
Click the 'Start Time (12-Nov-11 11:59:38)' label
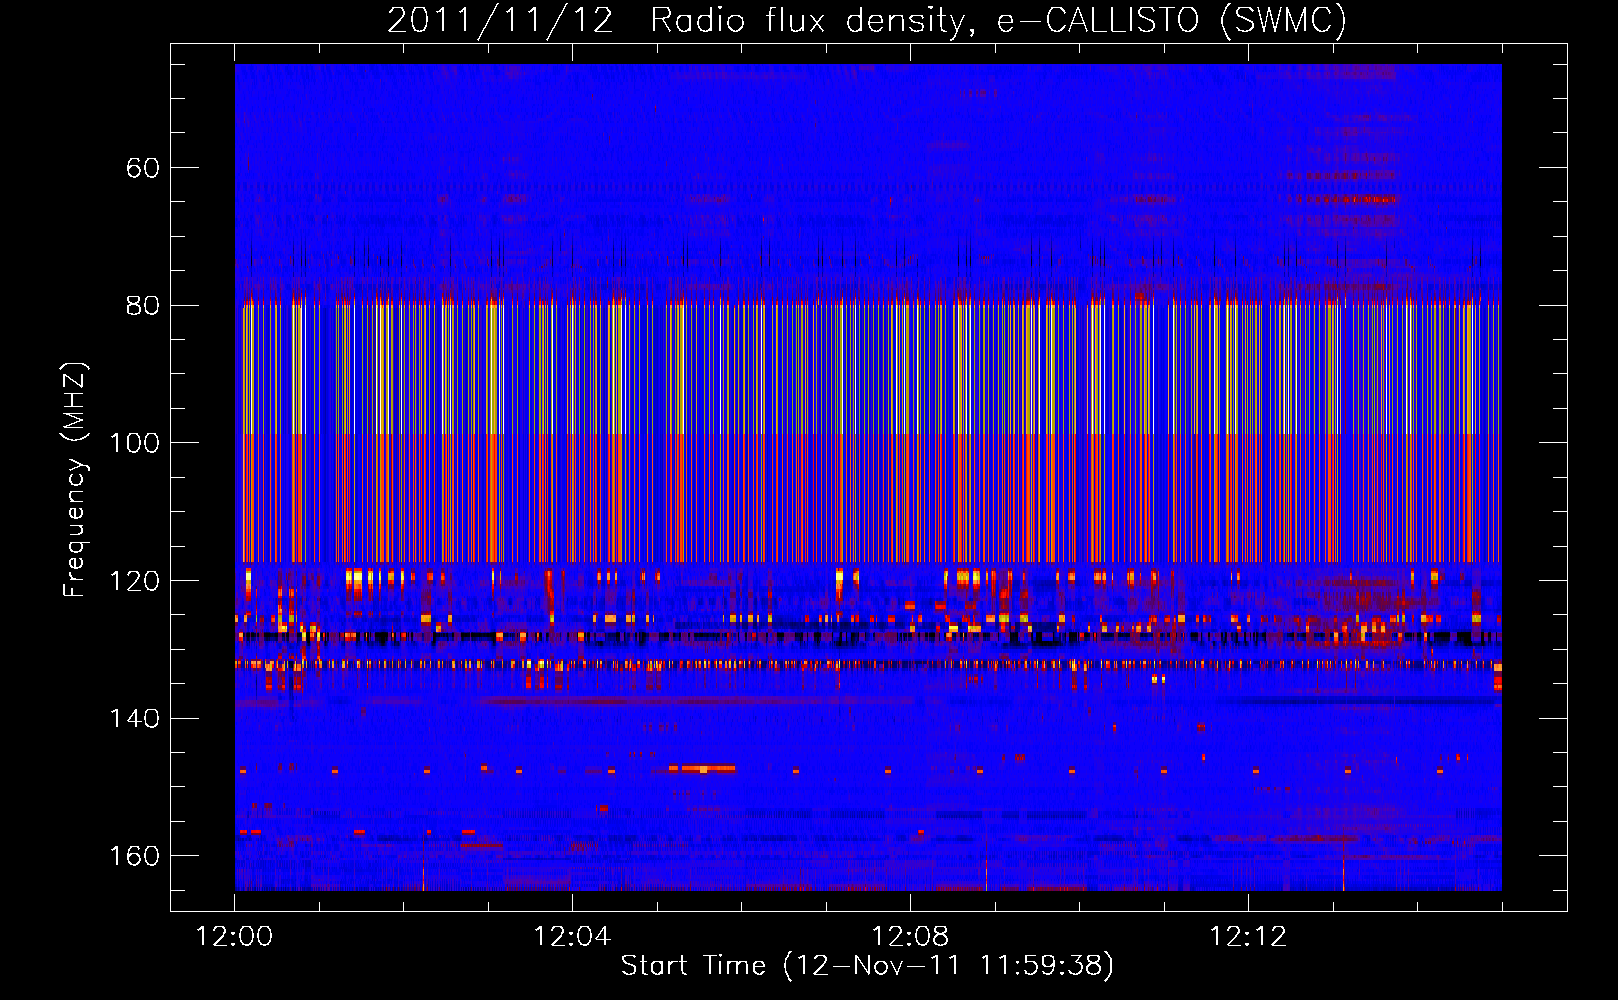867,966
